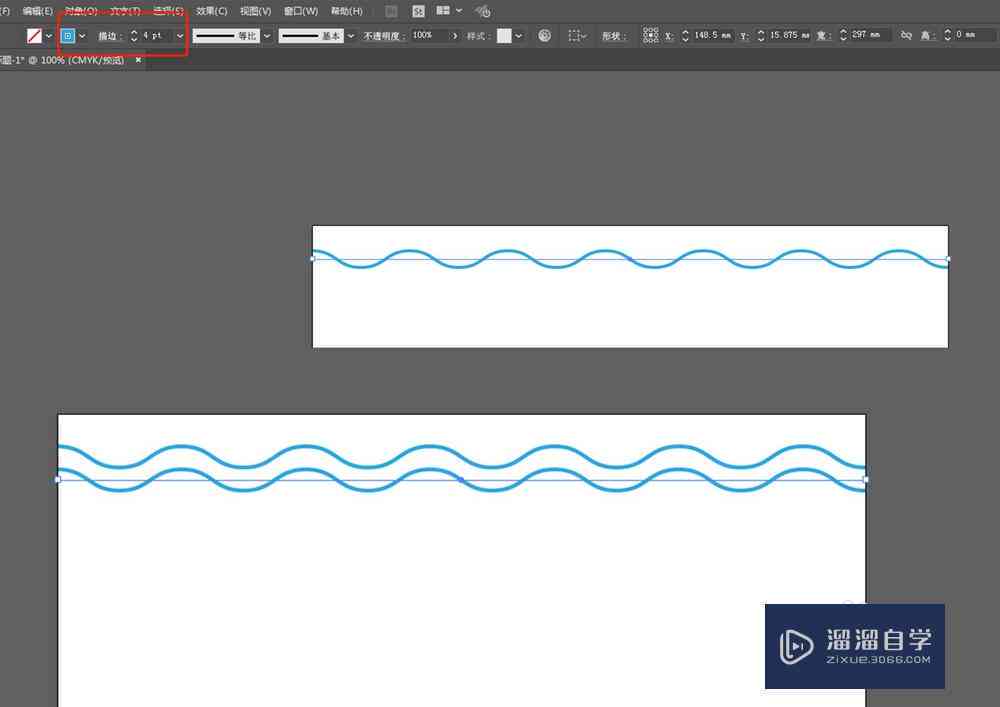
Task: Click the Y value 15.875 mm field
Action: point(790,35)
